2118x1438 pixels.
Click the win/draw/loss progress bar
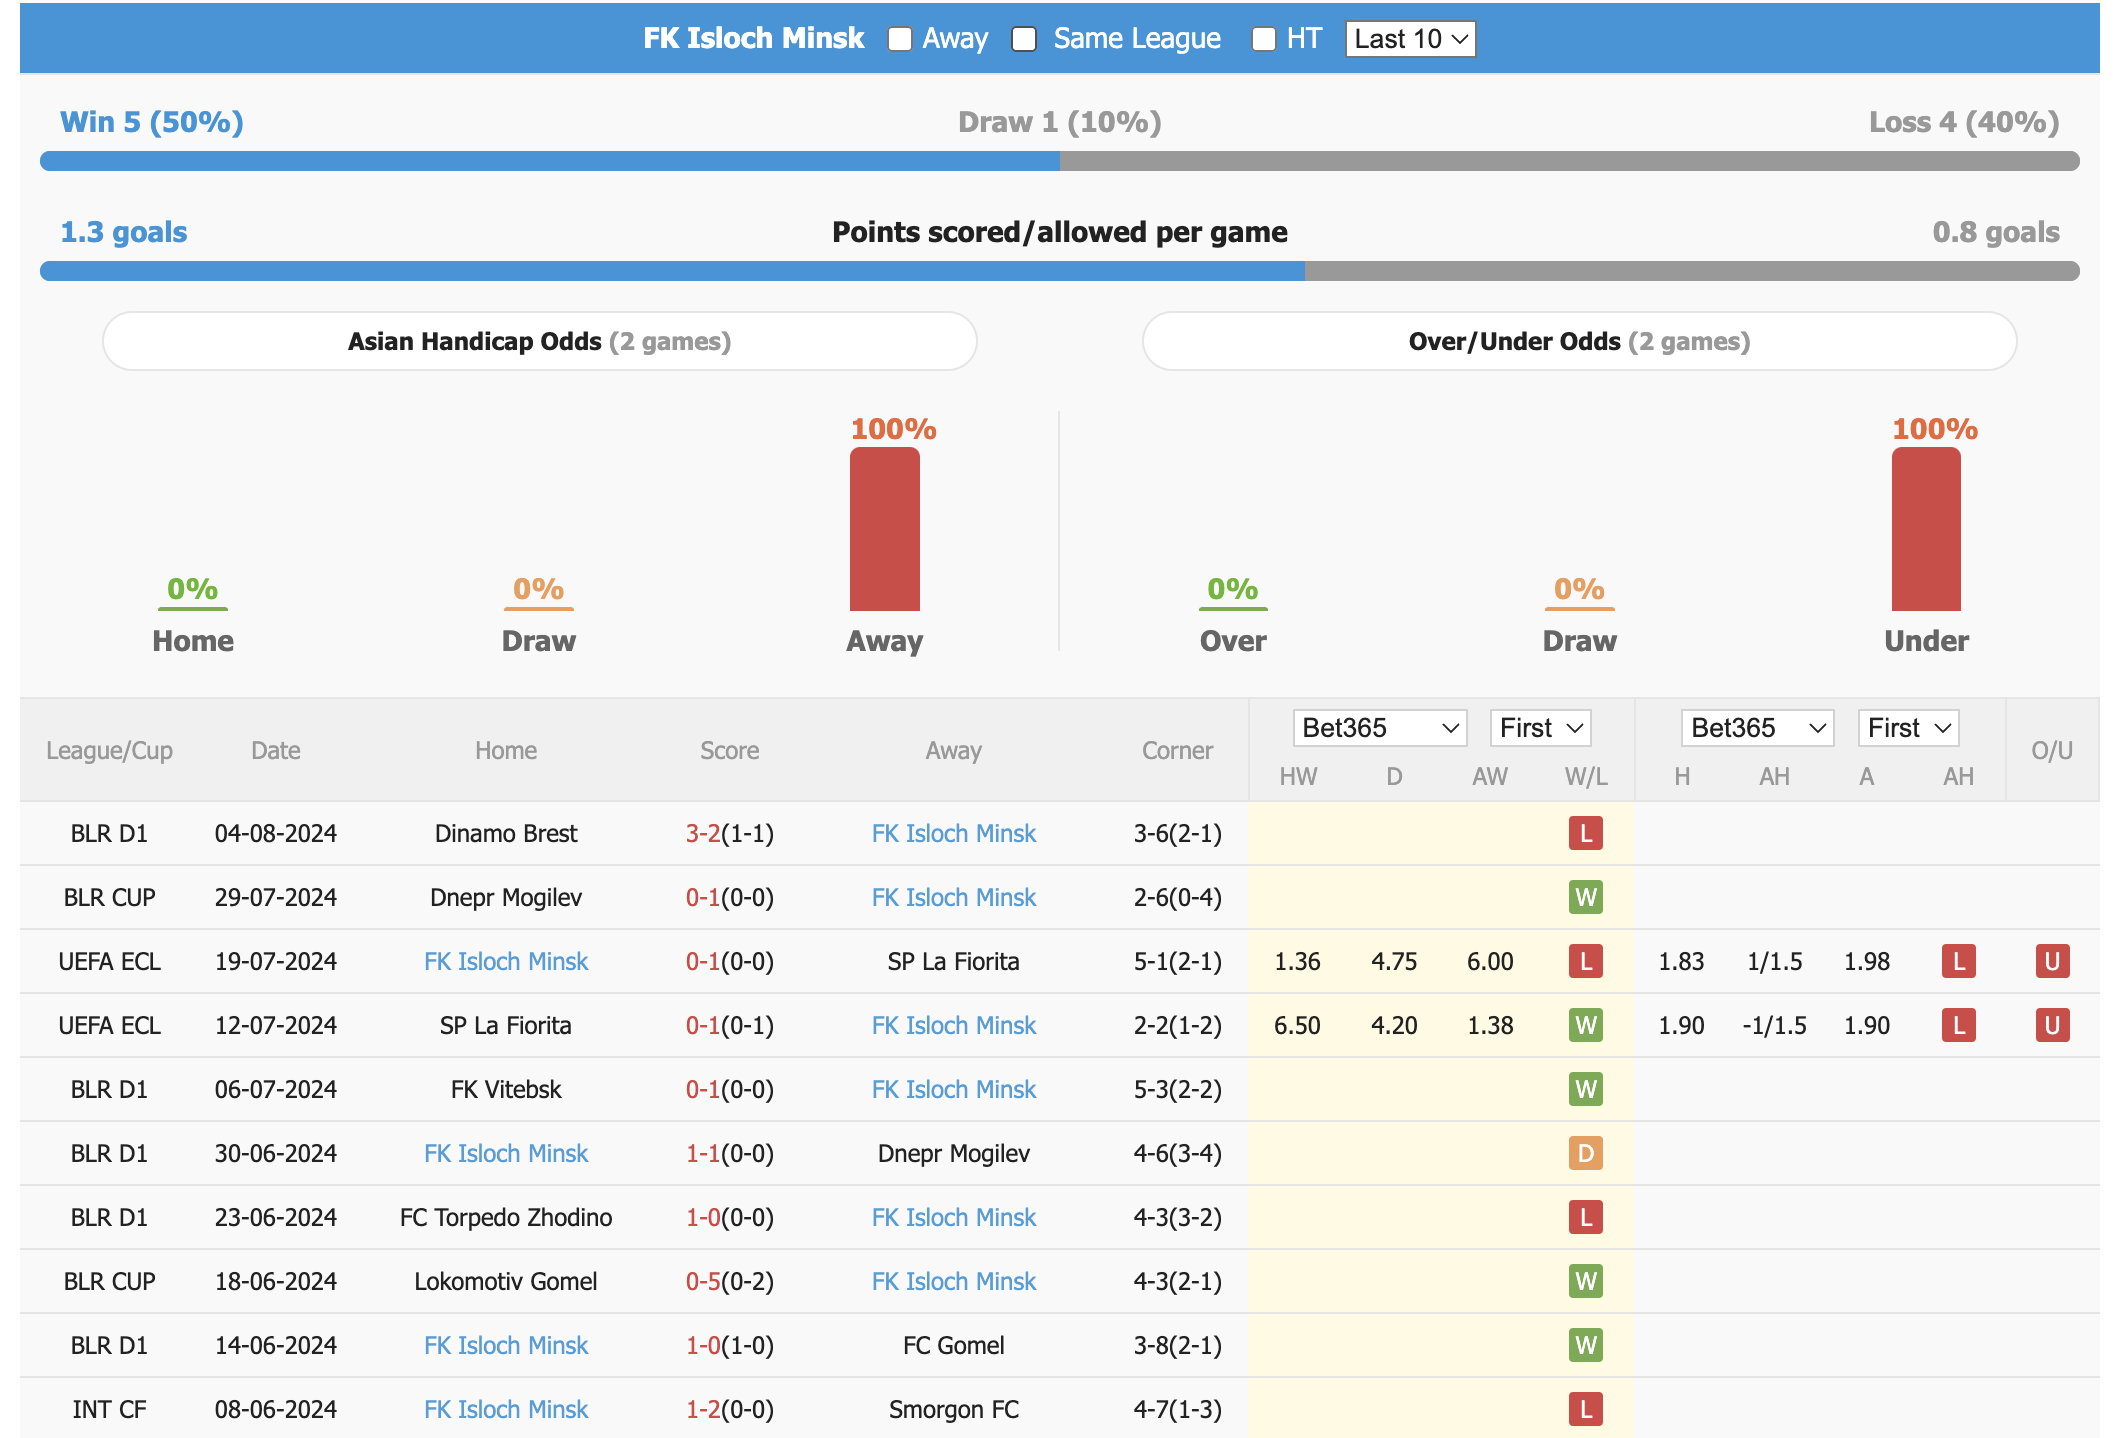pos(1060,161)
